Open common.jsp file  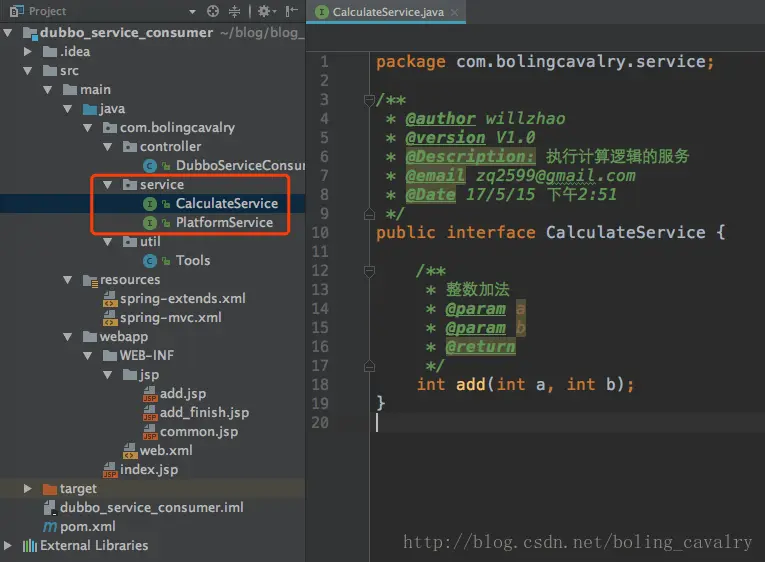pos(199,432)
